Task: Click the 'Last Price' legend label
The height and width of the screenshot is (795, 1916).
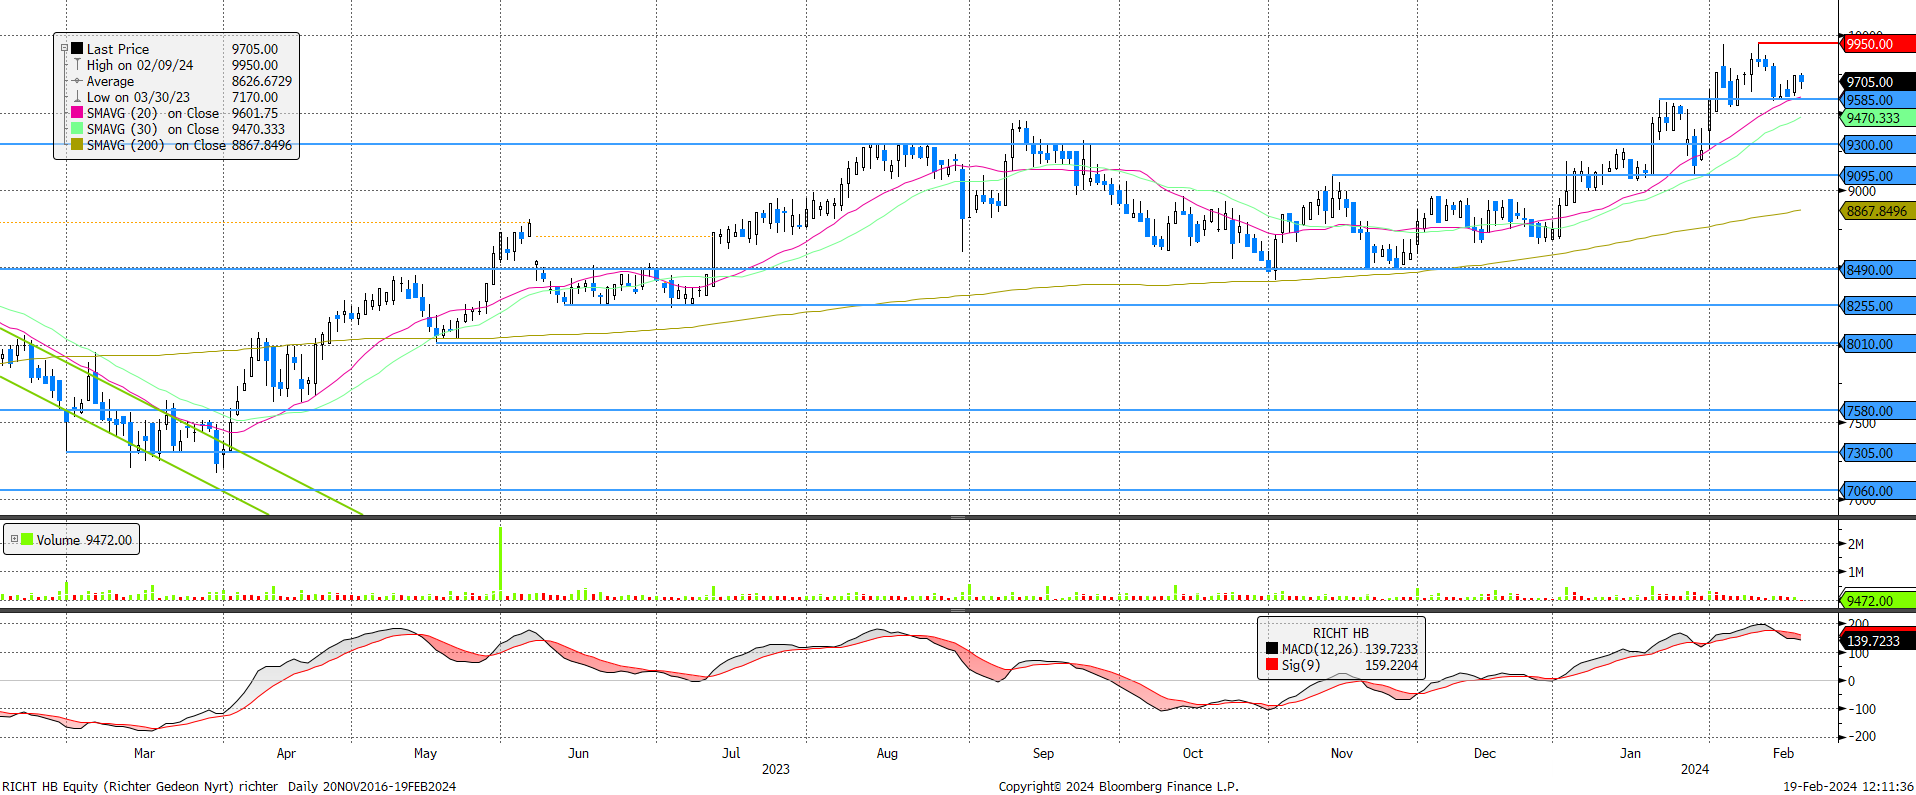Action: (x=118, y=49)
